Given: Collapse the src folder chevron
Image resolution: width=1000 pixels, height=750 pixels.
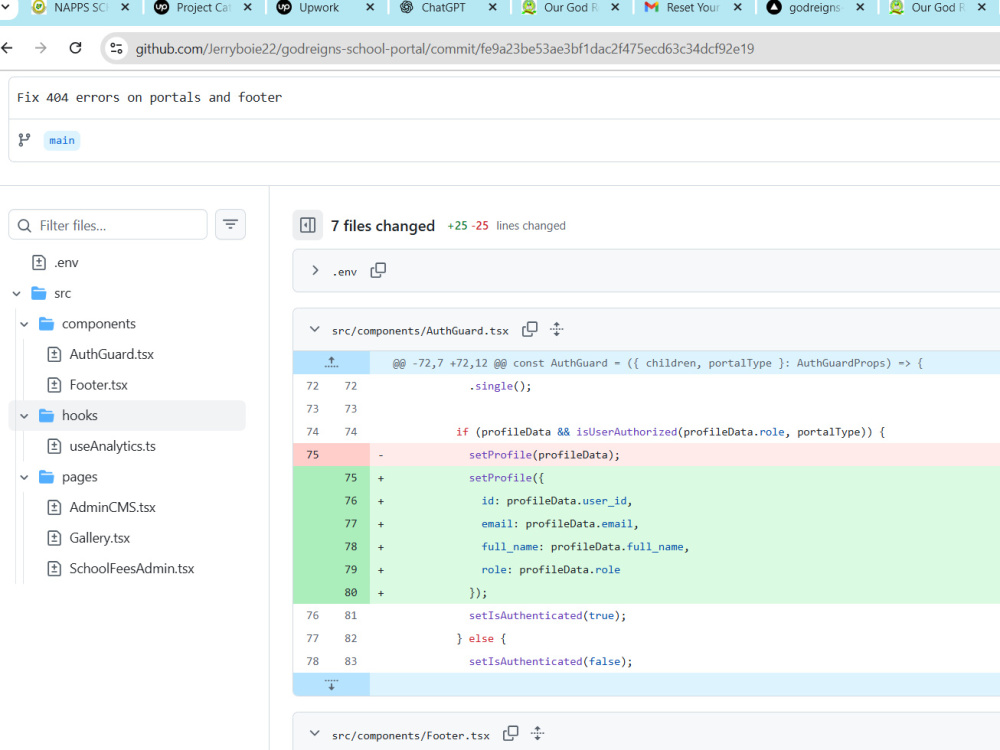Looking at the screenshot, I should coord(17,293).
